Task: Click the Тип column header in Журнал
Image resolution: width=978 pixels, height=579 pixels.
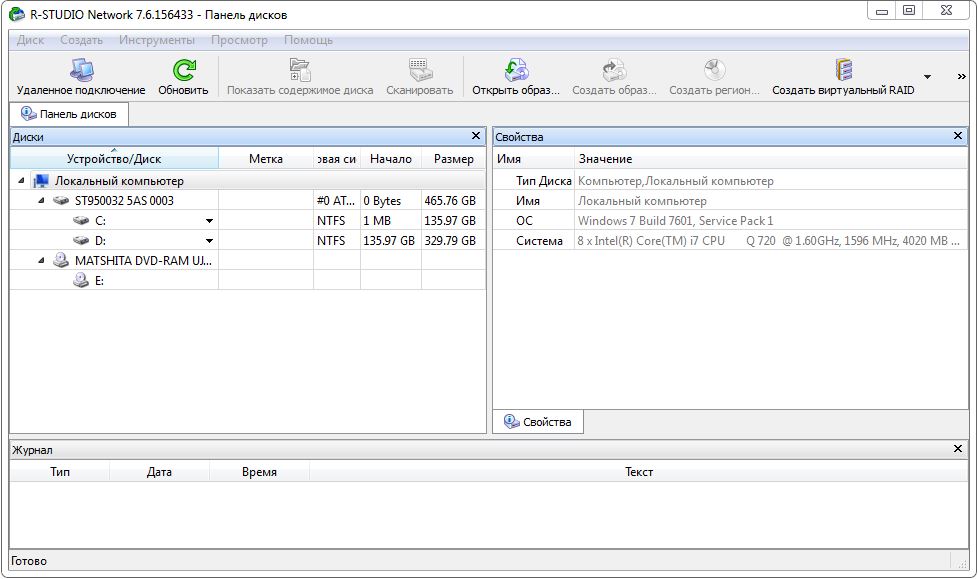Action: pyautogui.click(x=60, y=472)
